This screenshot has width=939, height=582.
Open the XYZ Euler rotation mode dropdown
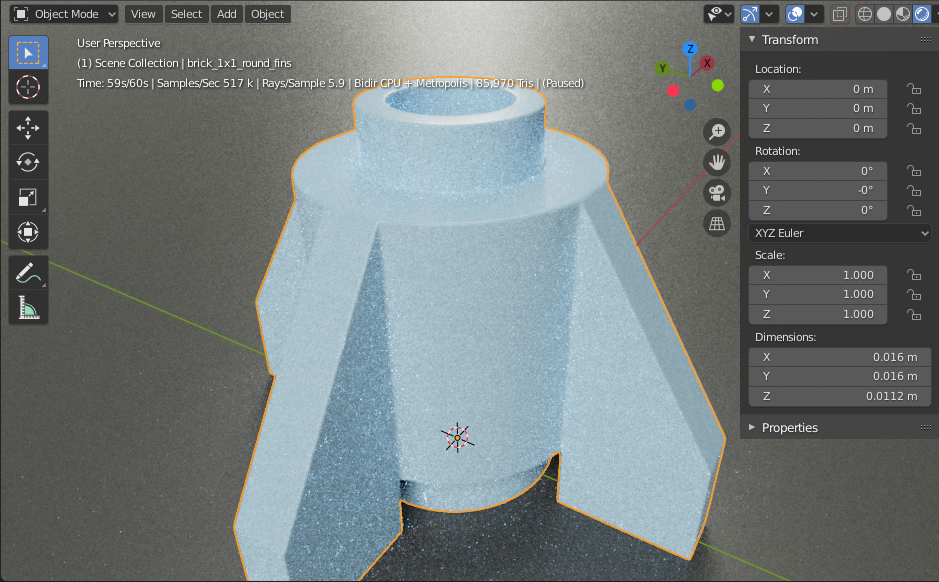tap(839, 233)
